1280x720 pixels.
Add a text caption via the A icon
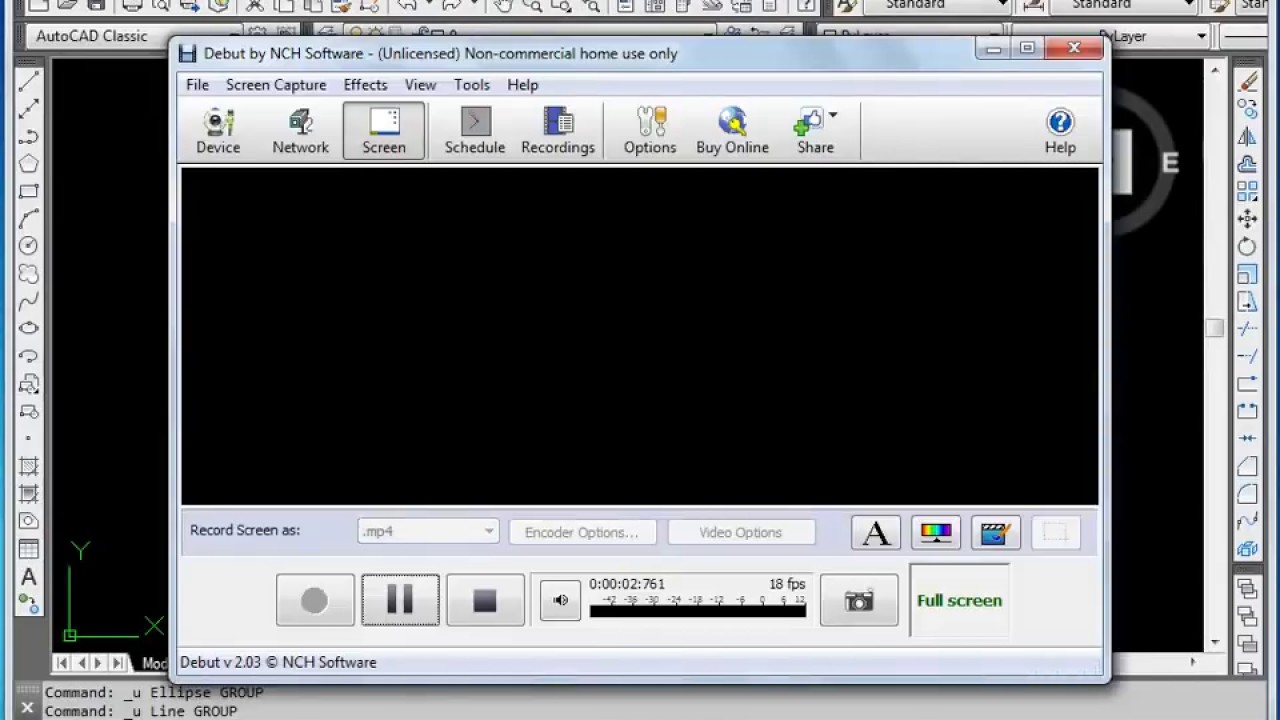tap(876, 533)
